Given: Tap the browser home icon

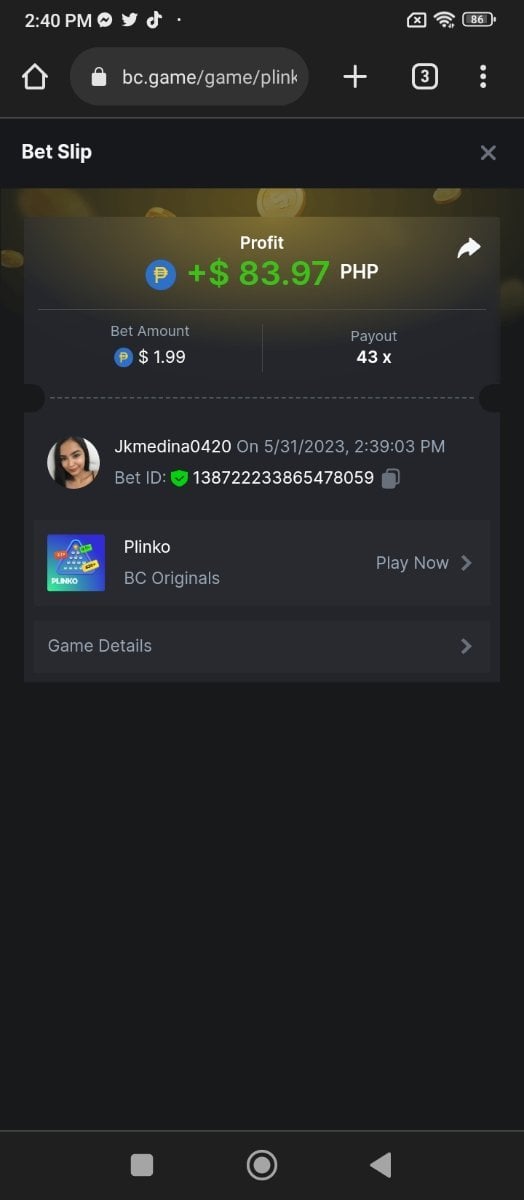Looking at the screenshot, I should [35, 77].
